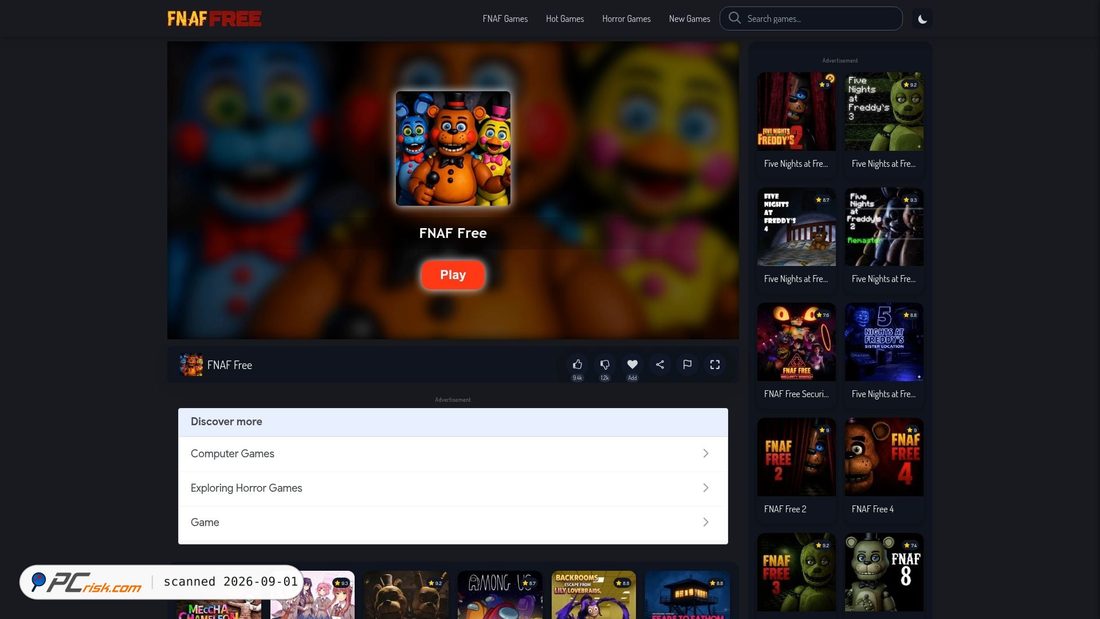Click the thumbs down dislike icon
Image resolution: width=1100 pixels, height=619 pixels.
click(605, 364)
